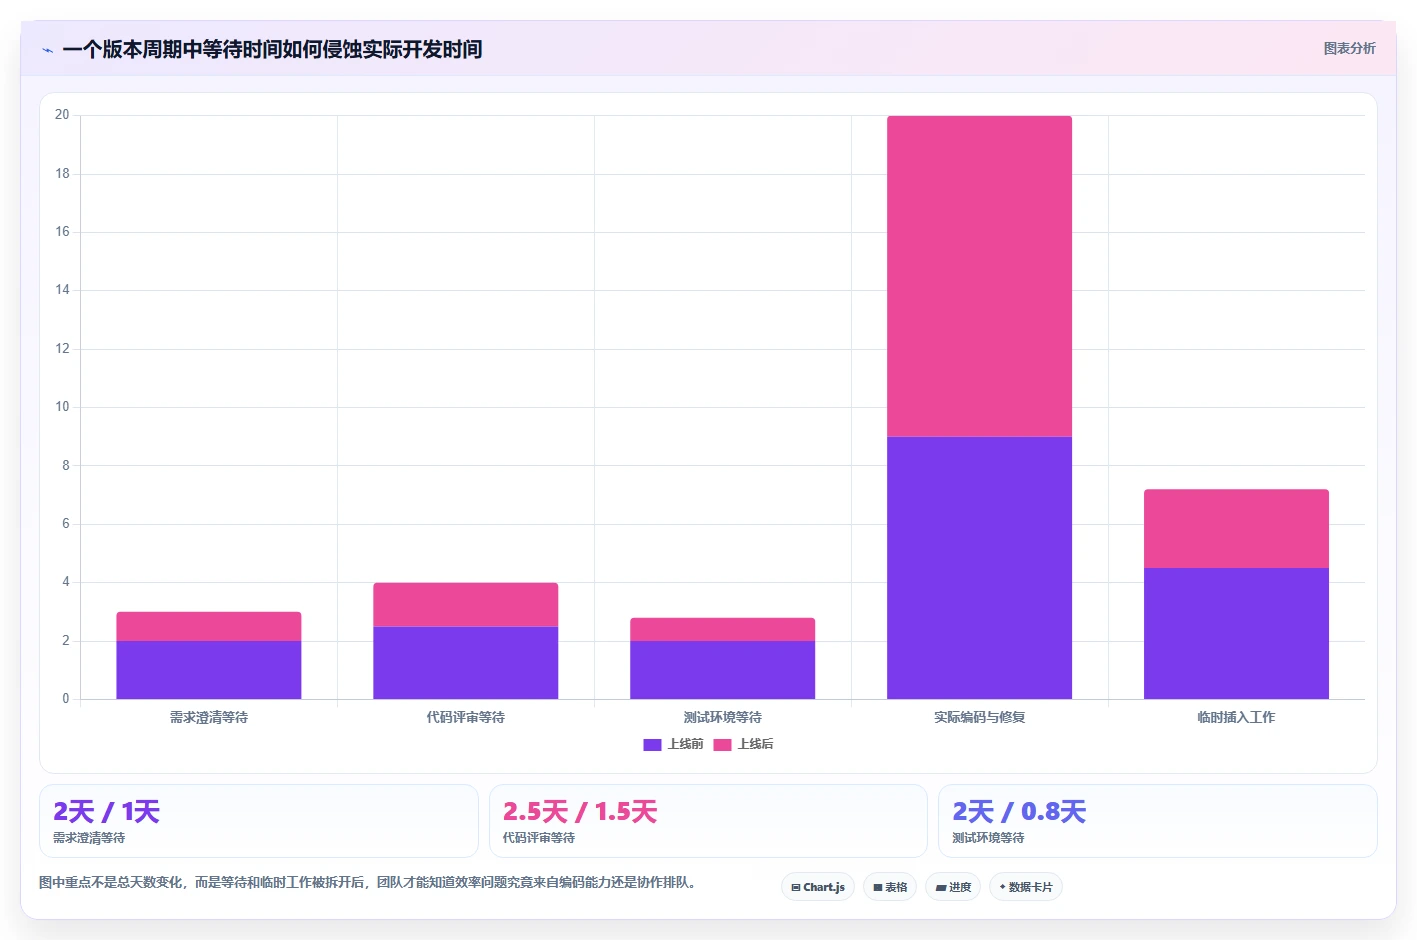Image resolution: width=1417 pixels, height=940 pixels.
Task: Click the Chart.js tag button
Action: point(818,887)
